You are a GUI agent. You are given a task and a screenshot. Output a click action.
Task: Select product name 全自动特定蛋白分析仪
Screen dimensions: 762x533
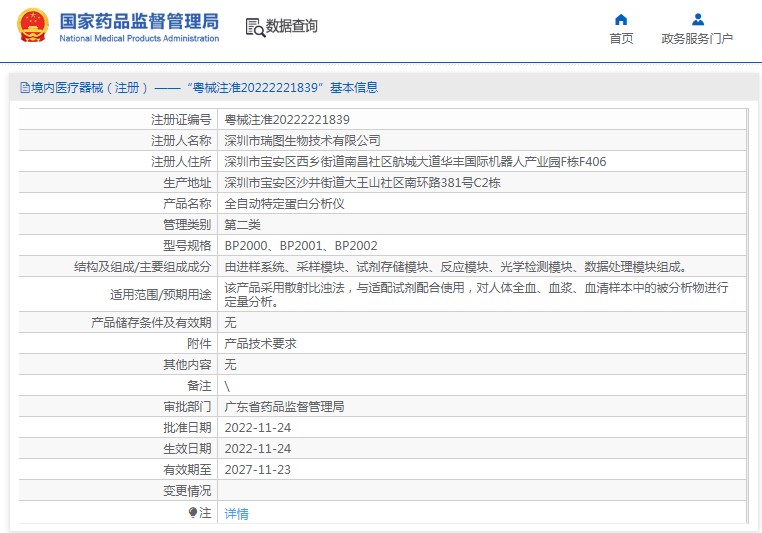click(x=284, y=204)
